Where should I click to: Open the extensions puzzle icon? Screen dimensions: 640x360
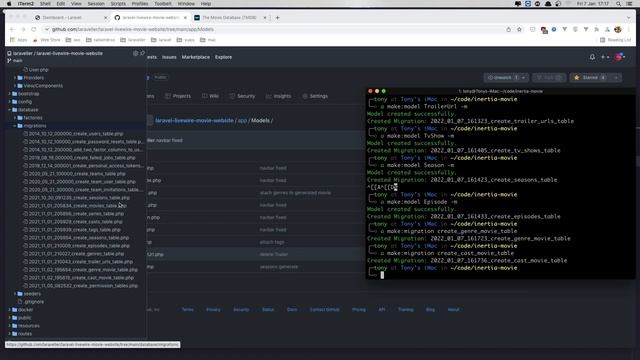coord(596,29)
